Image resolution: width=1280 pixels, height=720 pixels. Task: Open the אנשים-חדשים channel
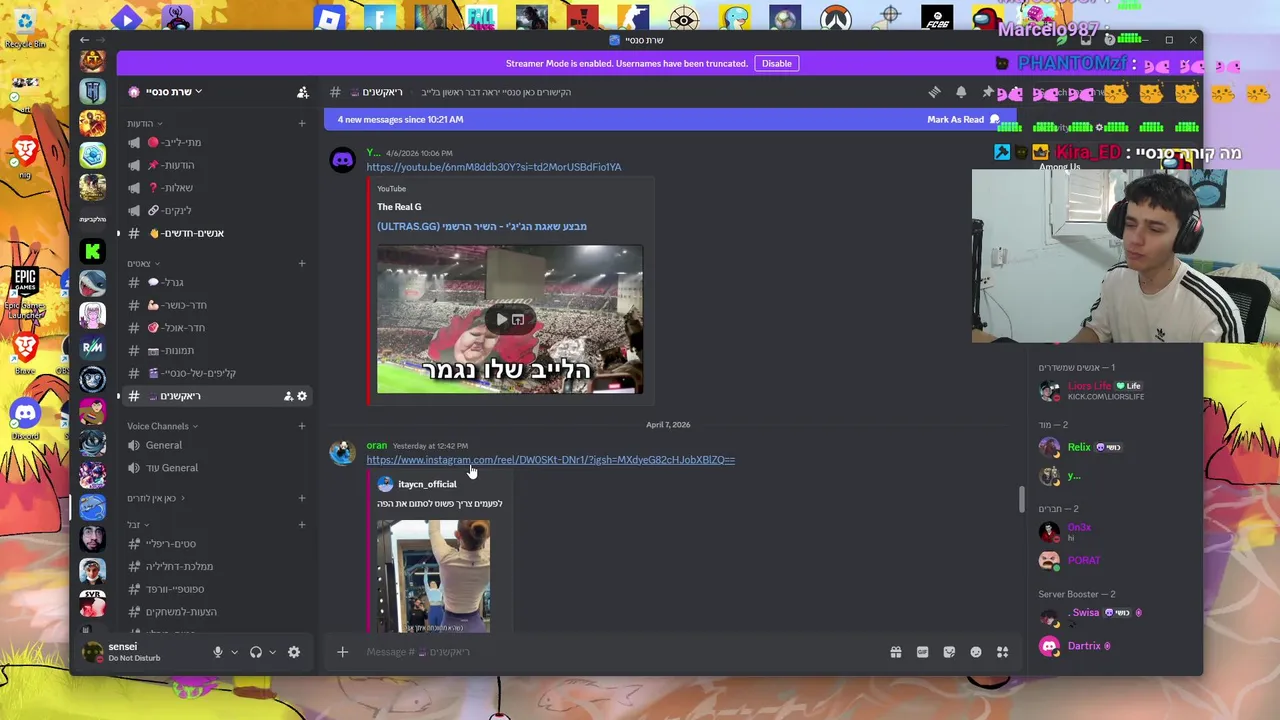(216, 233)
